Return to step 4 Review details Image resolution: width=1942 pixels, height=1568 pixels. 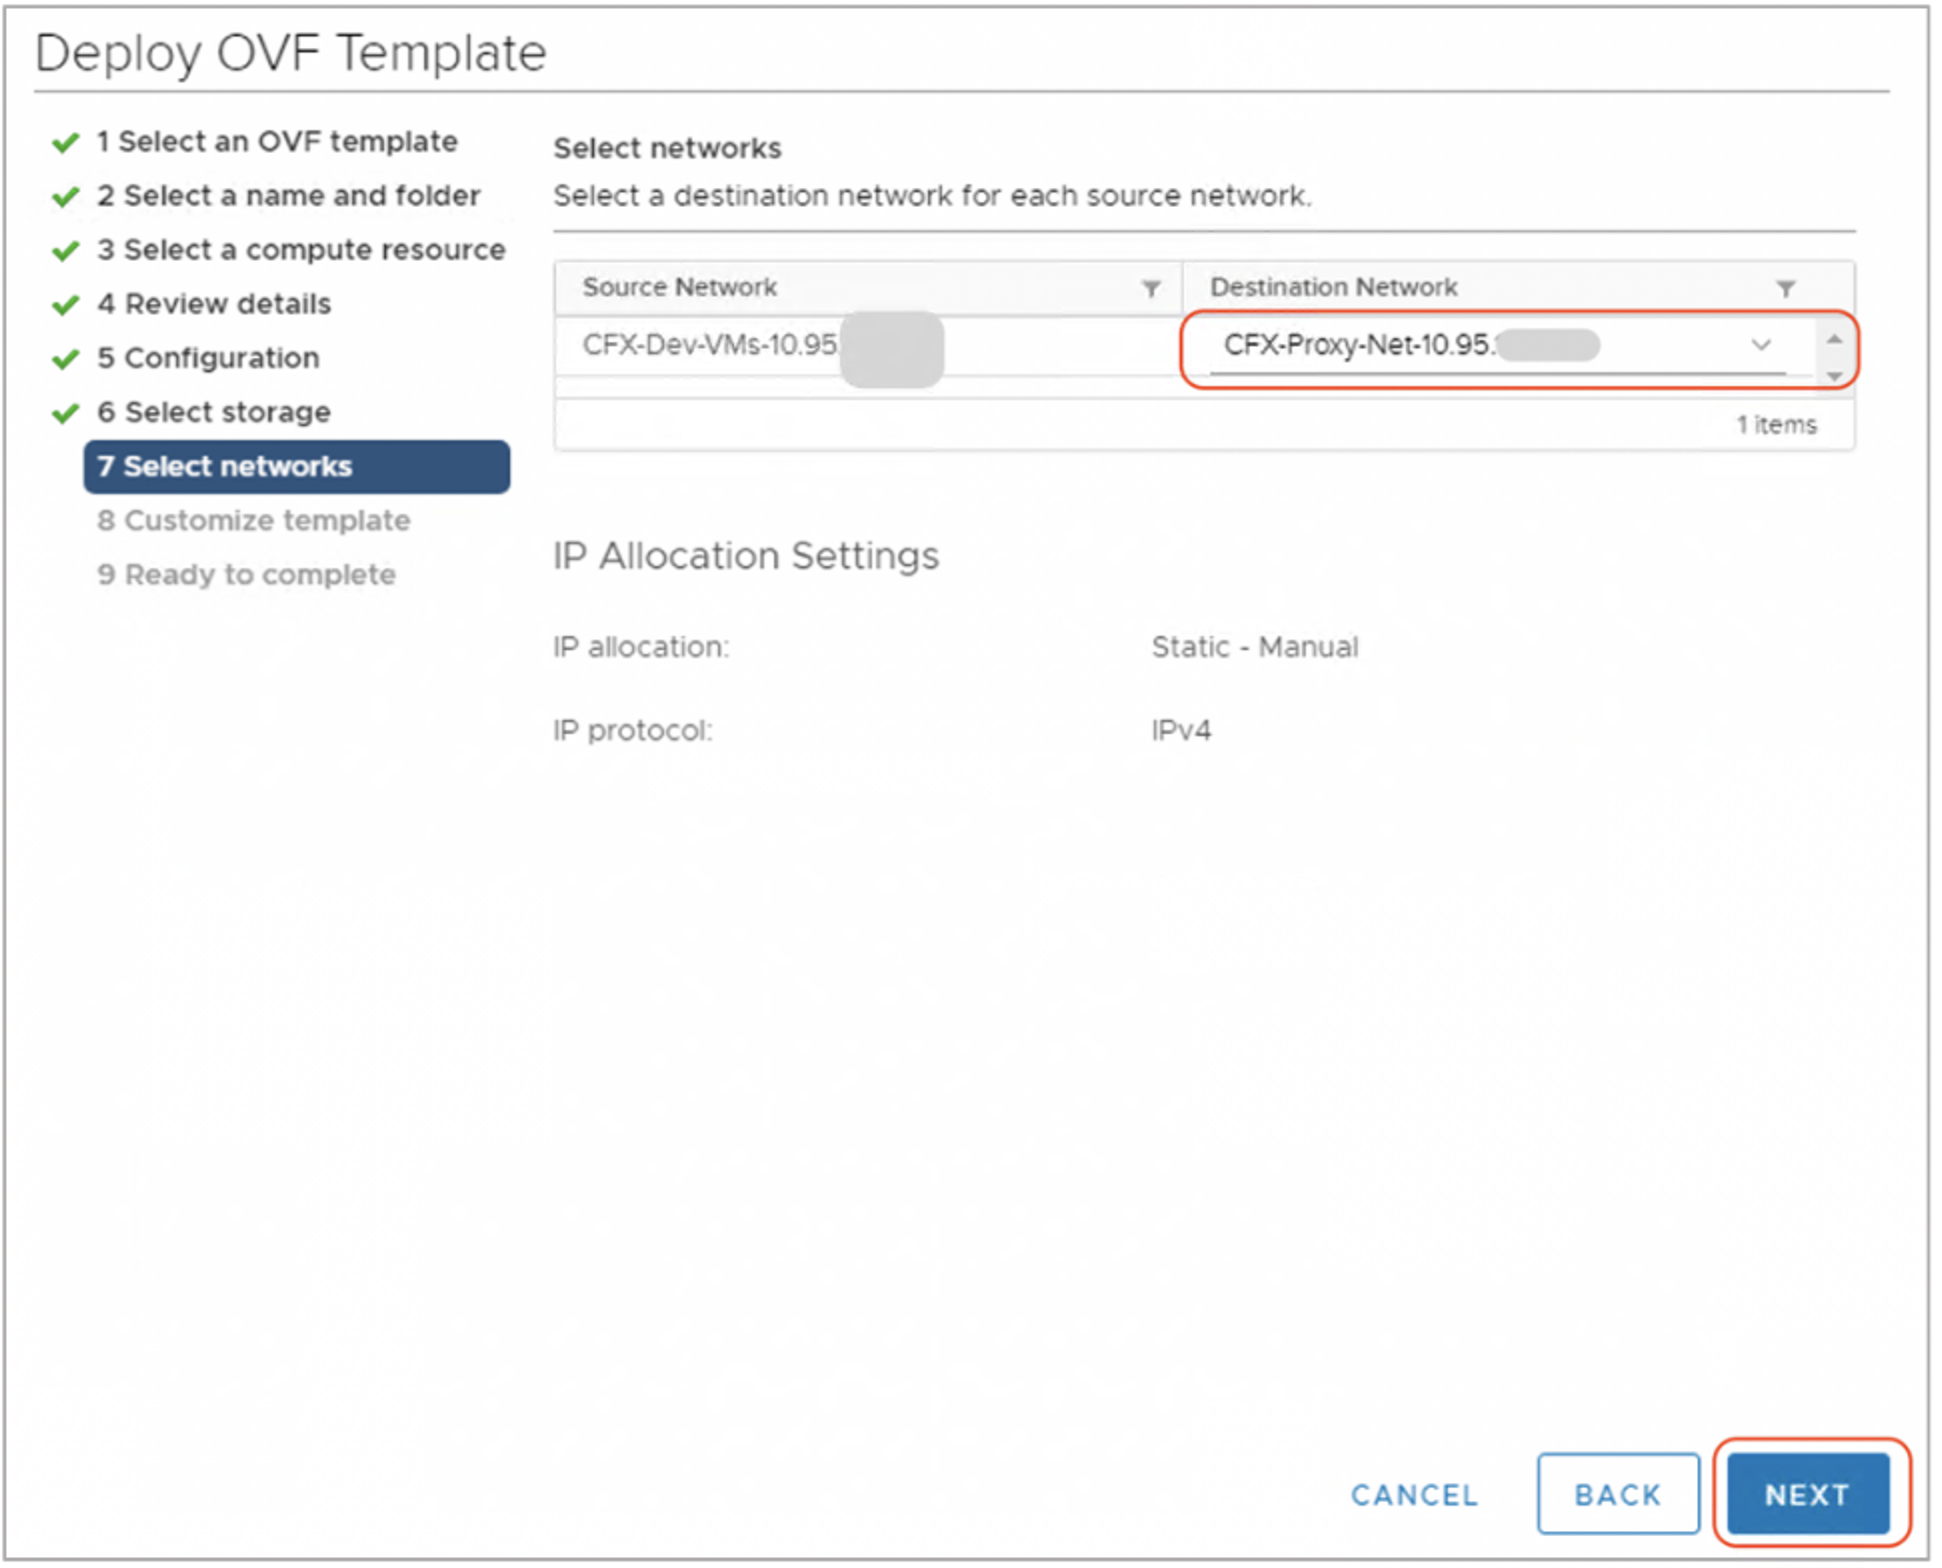pyautogui.click(x=213, y=304)
